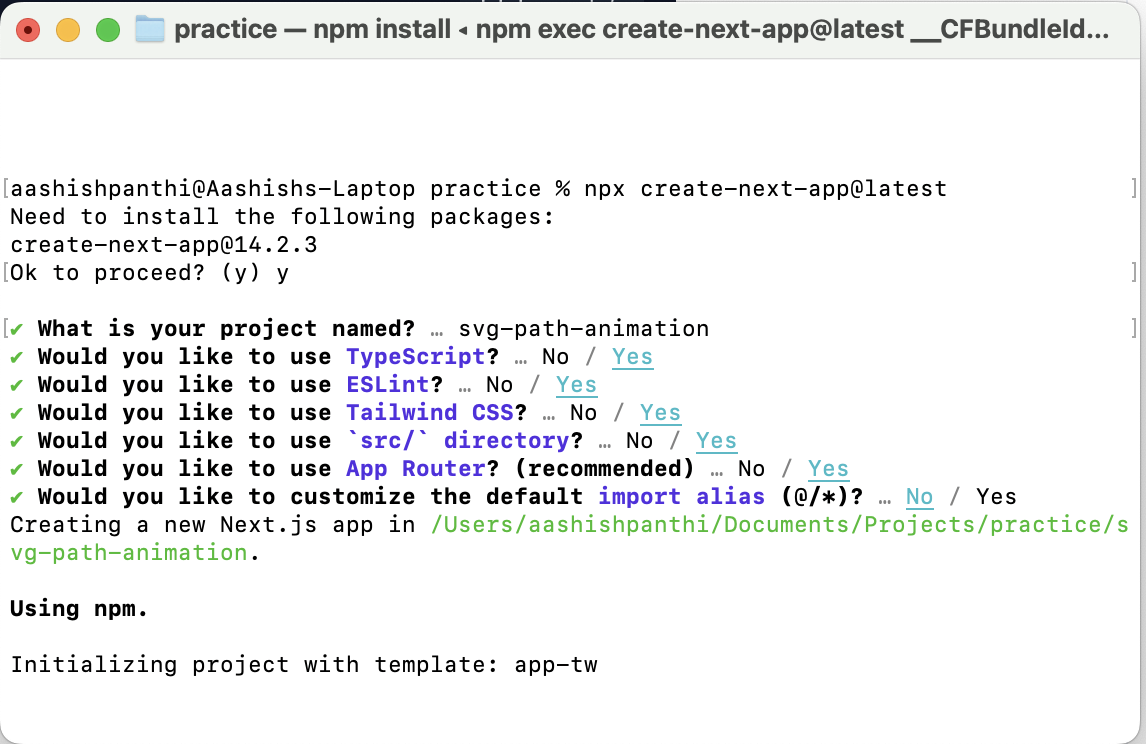Click the underlined Yes on the TypeScript line
The width and height of the screenshot is (1146, 744).
tap(632, 357)
